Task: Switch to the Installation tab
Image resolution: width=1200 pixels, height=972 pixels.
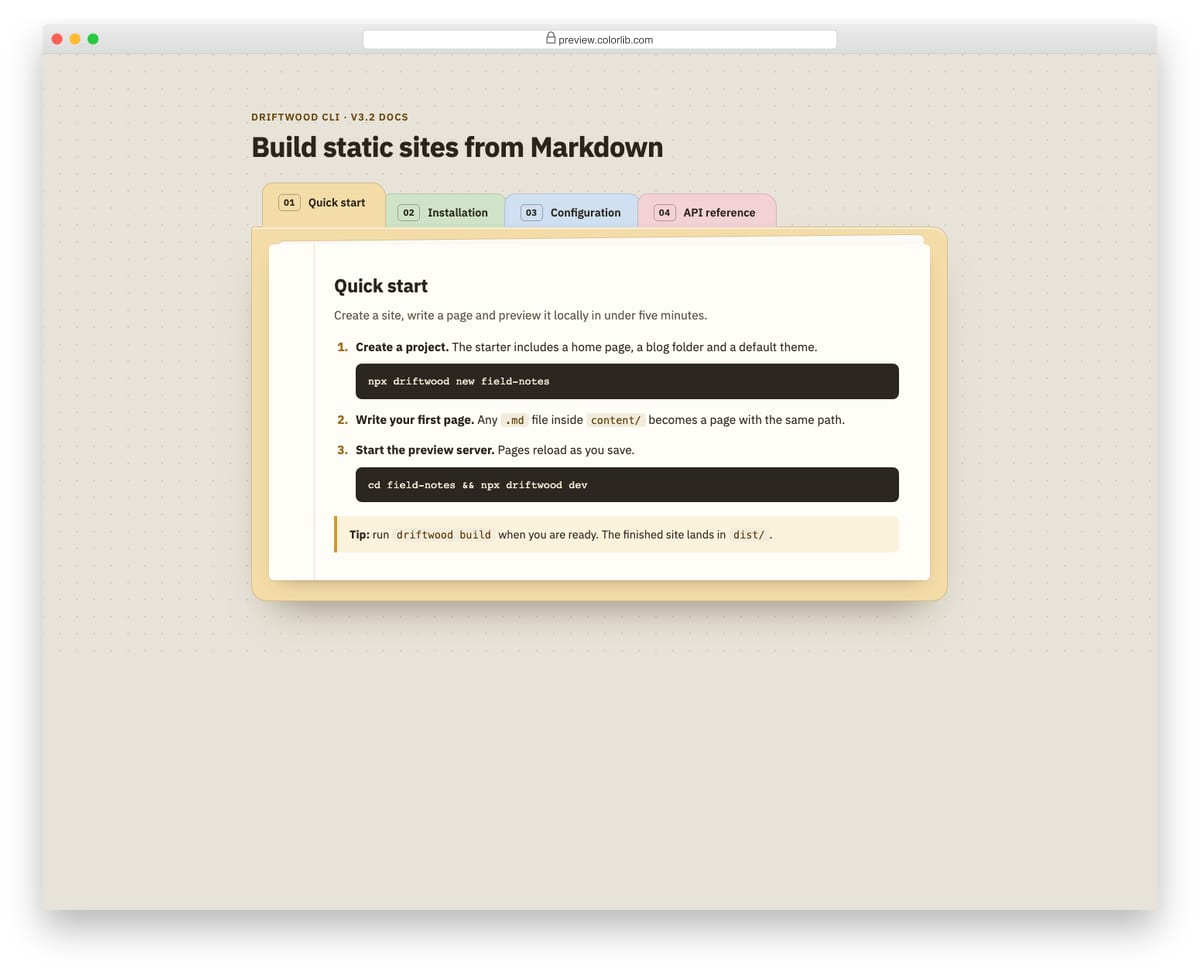Action: point(444,212)
